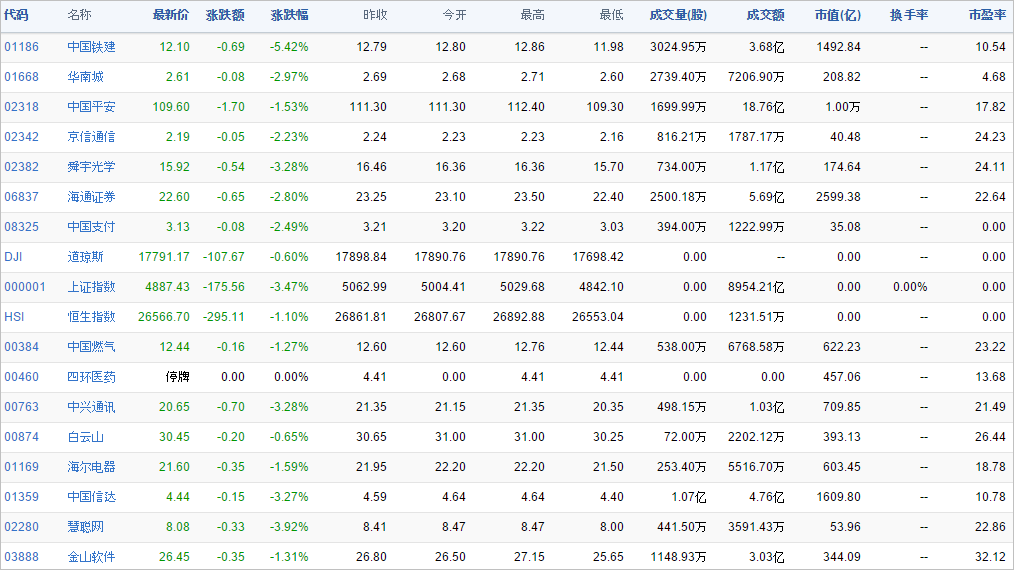Screen dimensions: 1014x570
Task: Open 中国信达 stock page
Action: pos(91,497)
